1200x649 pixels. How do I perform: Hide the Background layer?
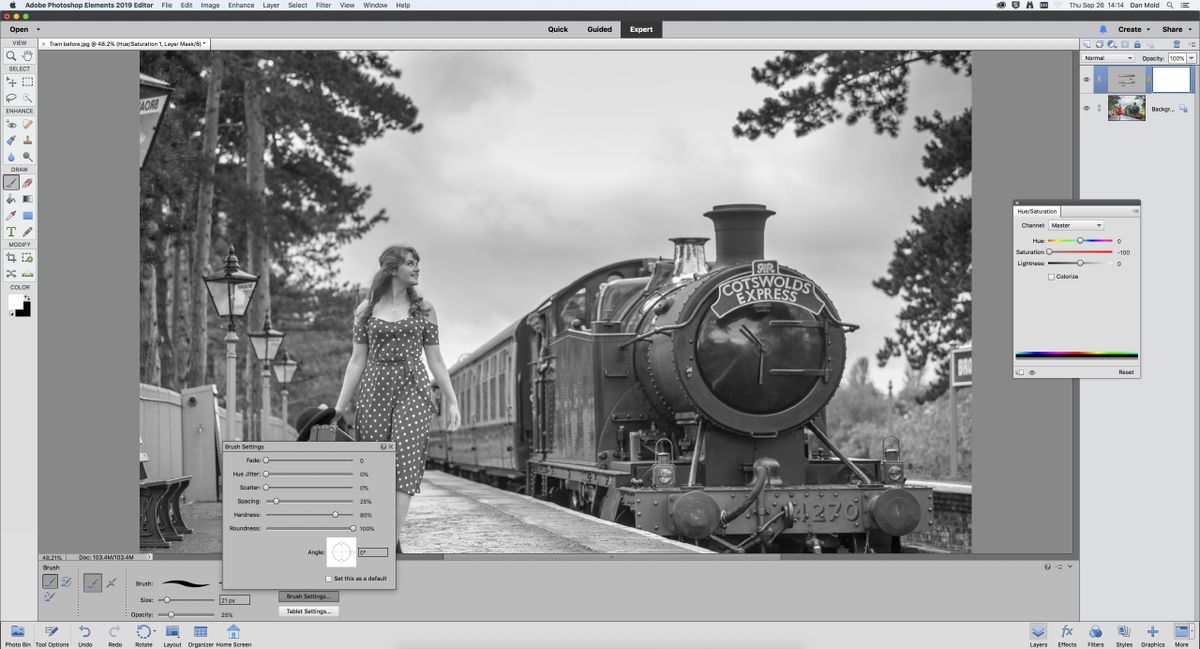(1086, 110)
